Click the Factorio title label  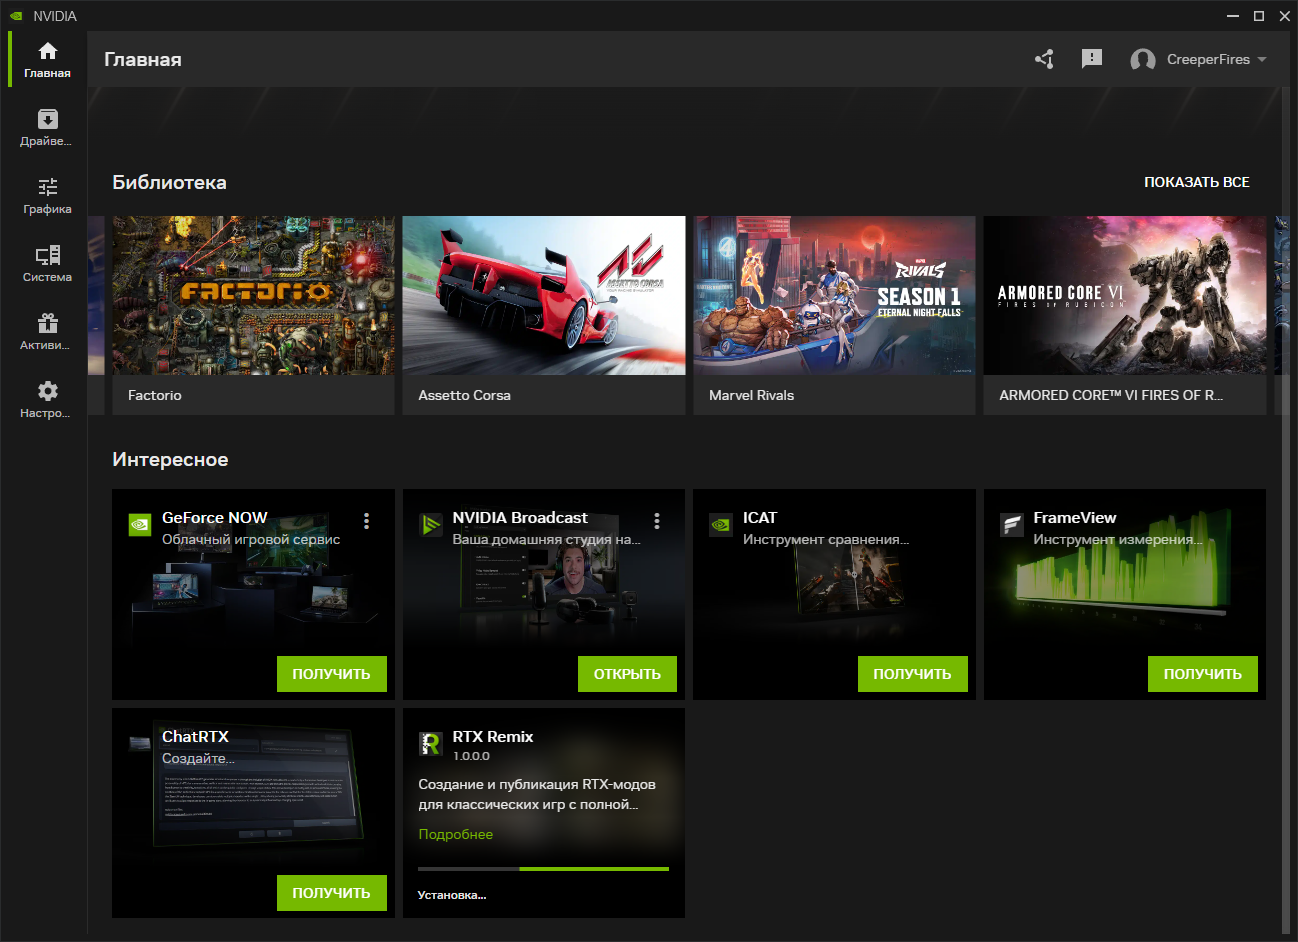coord(155,395)
